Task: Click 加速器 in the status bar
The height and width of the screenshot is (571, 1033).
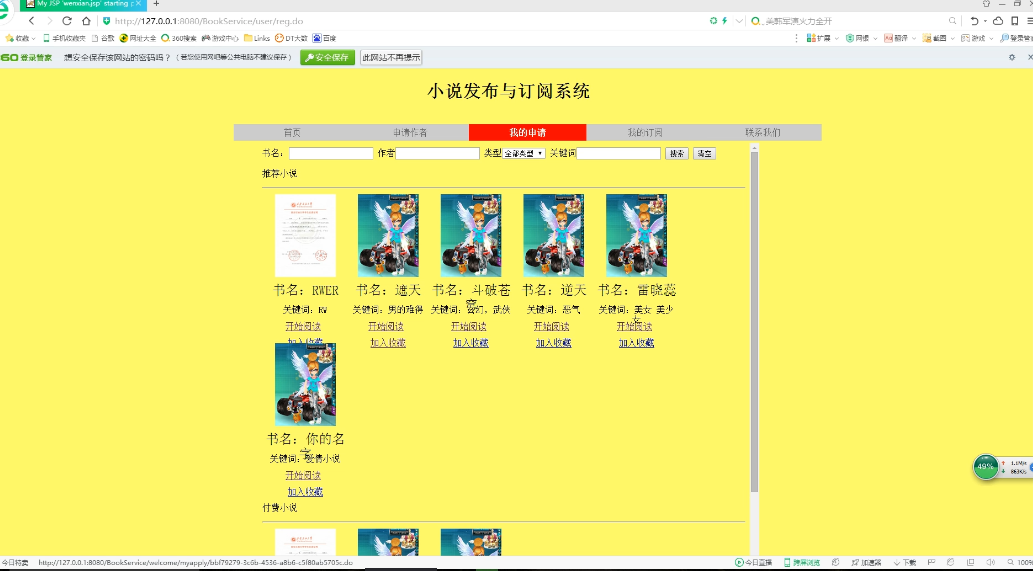Action: point(866,562)
